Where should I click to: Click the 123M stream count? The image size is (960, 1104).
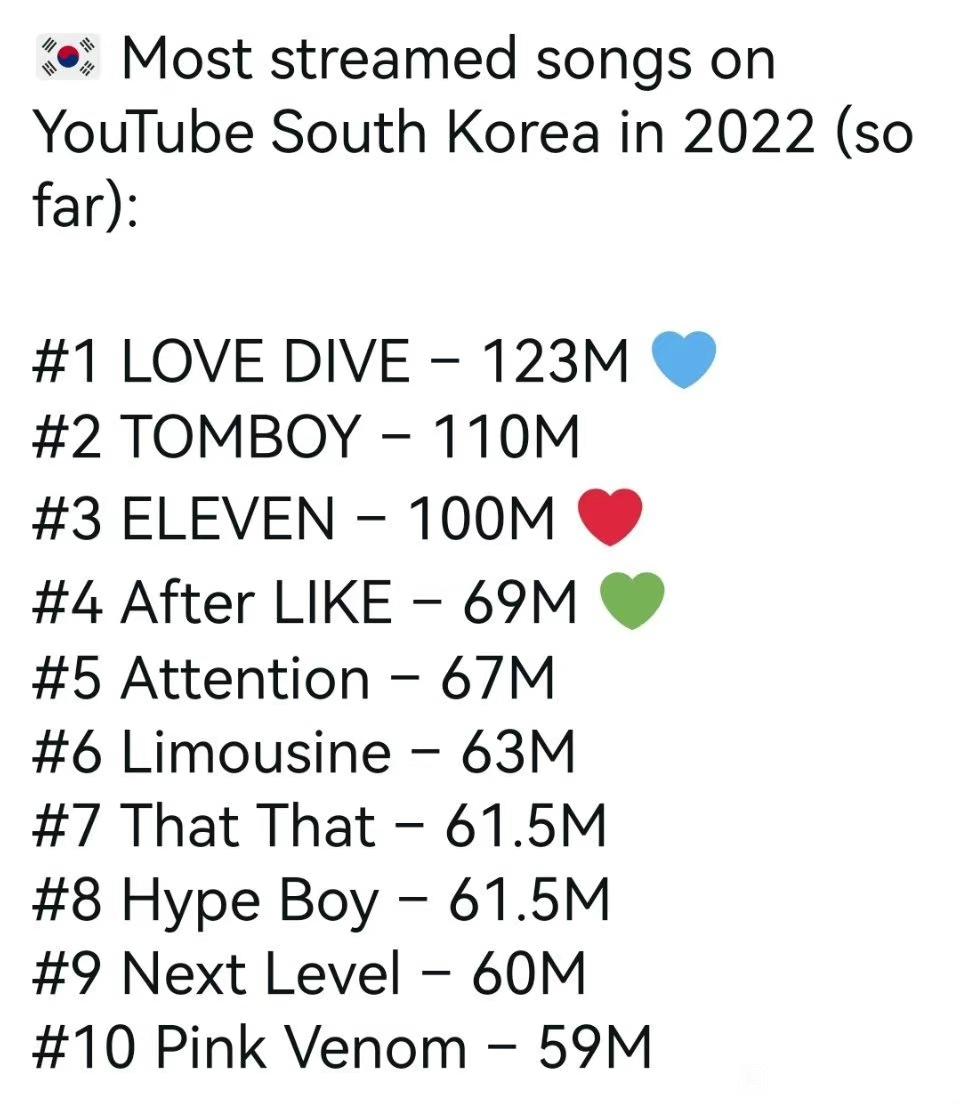tap(556, 361)
